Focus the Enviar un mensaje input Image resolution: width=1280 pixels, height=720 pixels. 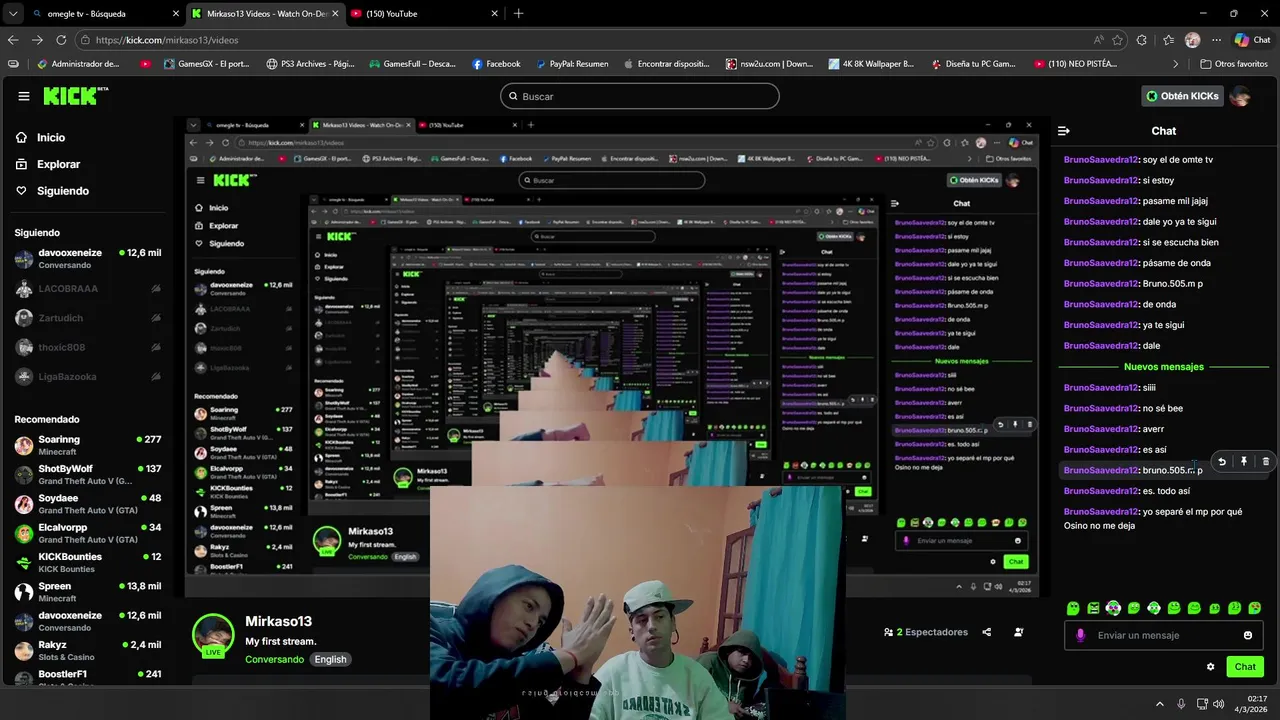pyautogui.click(x=1163, y=635)
